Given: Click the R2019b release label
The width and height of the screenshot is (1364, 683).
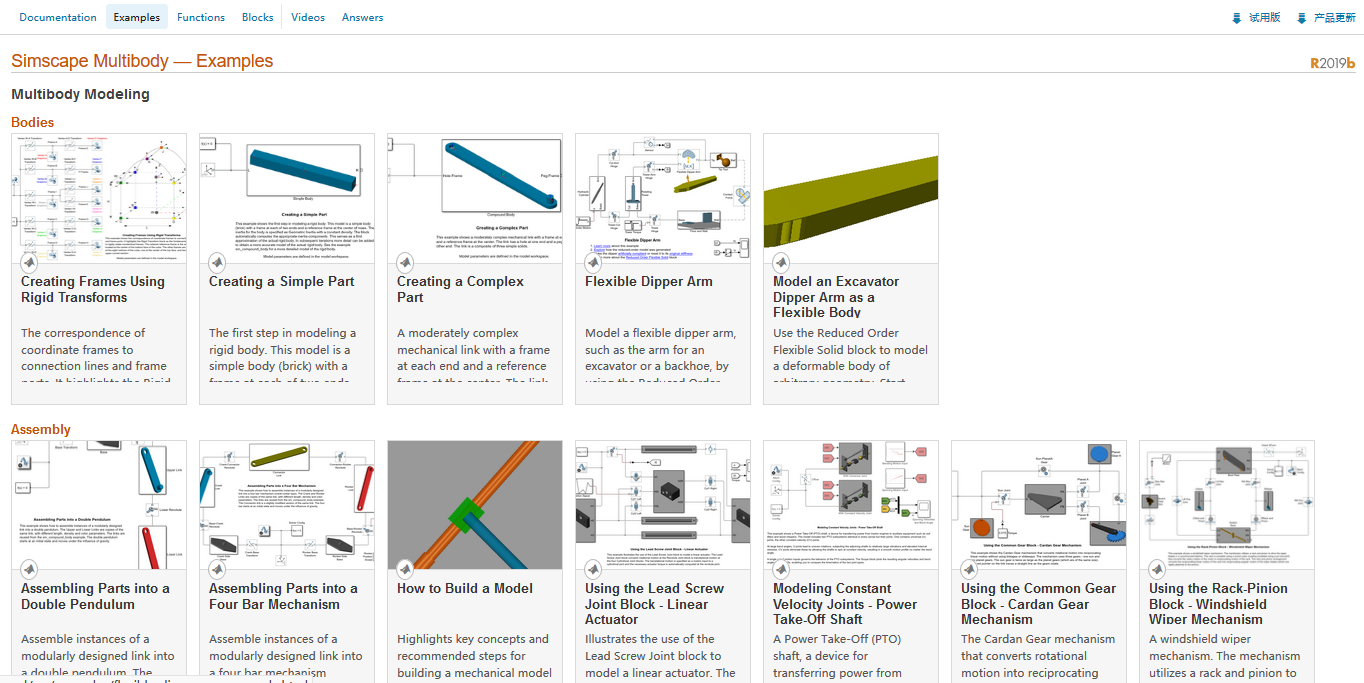Looking at the screenshot, I should click(x=1332, y=62).
